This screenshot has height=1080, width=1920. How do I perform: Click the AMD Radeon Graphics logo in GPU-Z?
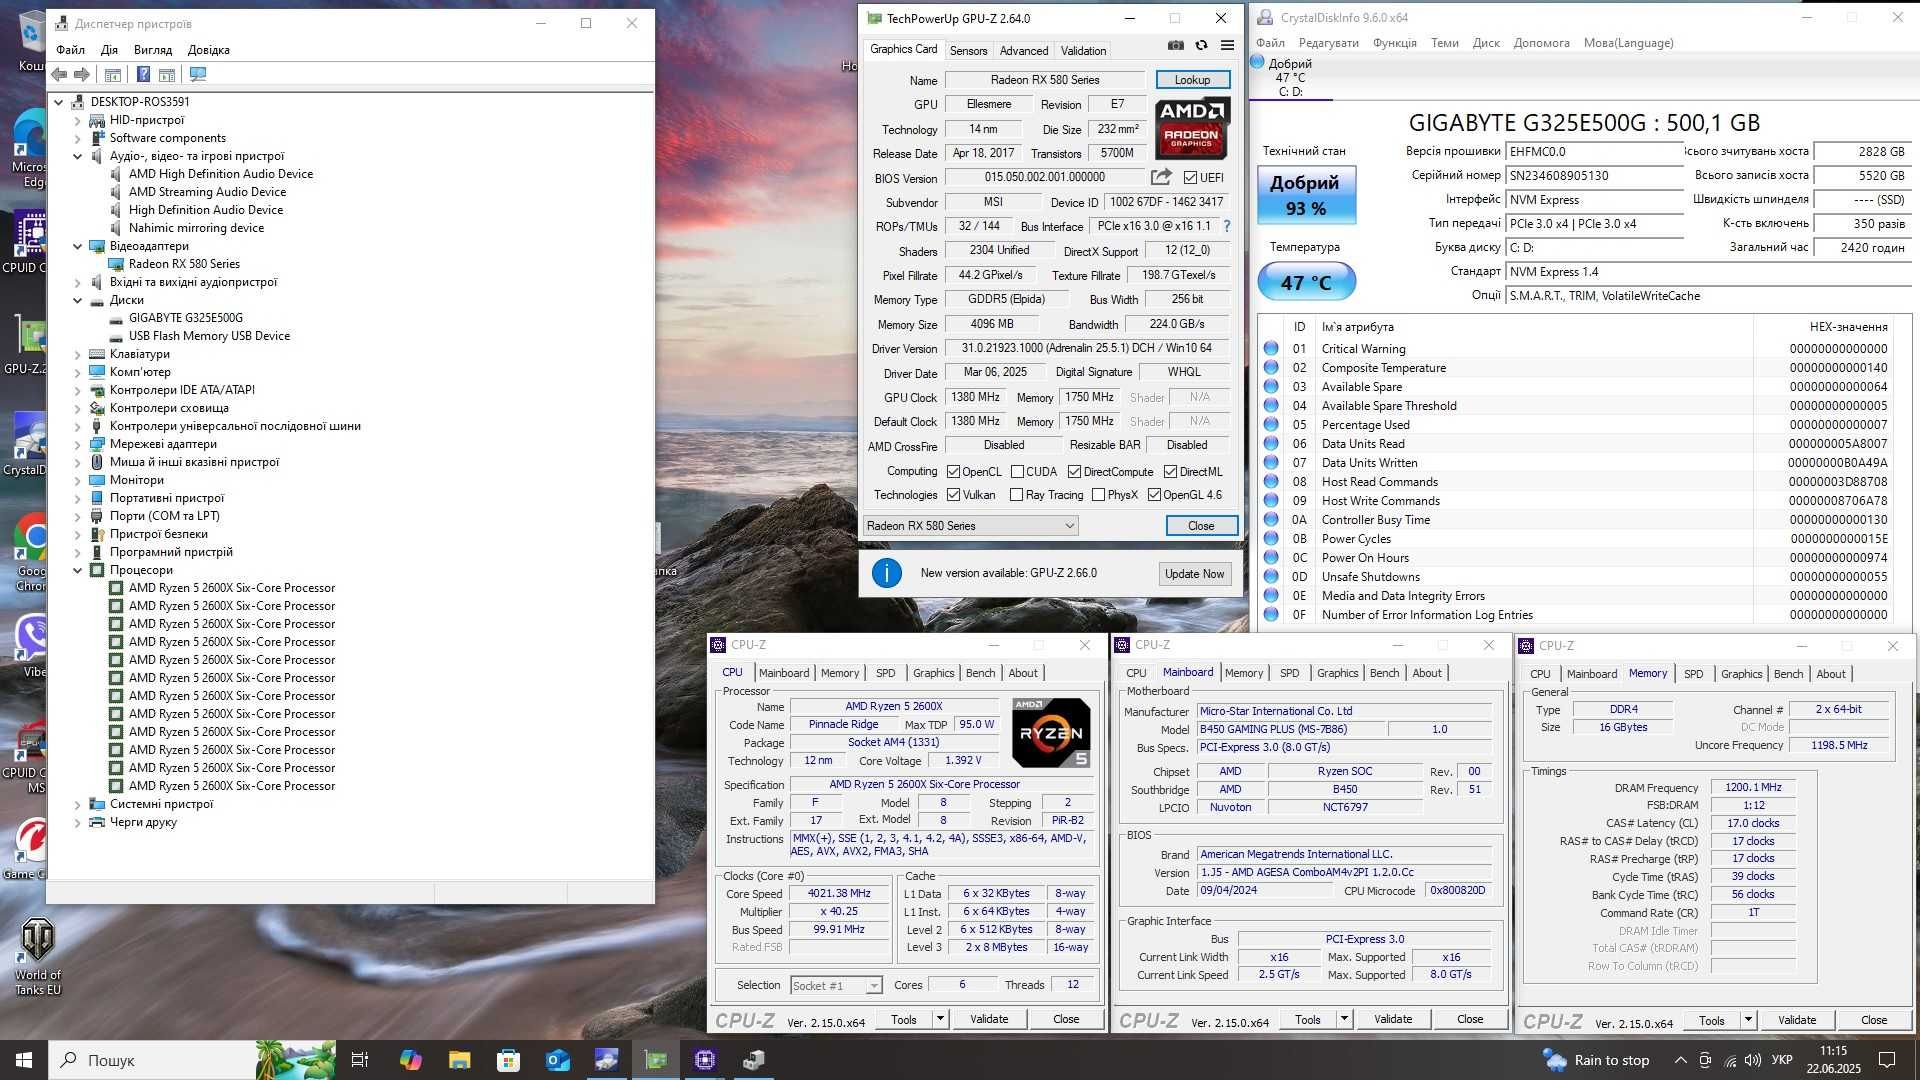tap(1192, 128)
